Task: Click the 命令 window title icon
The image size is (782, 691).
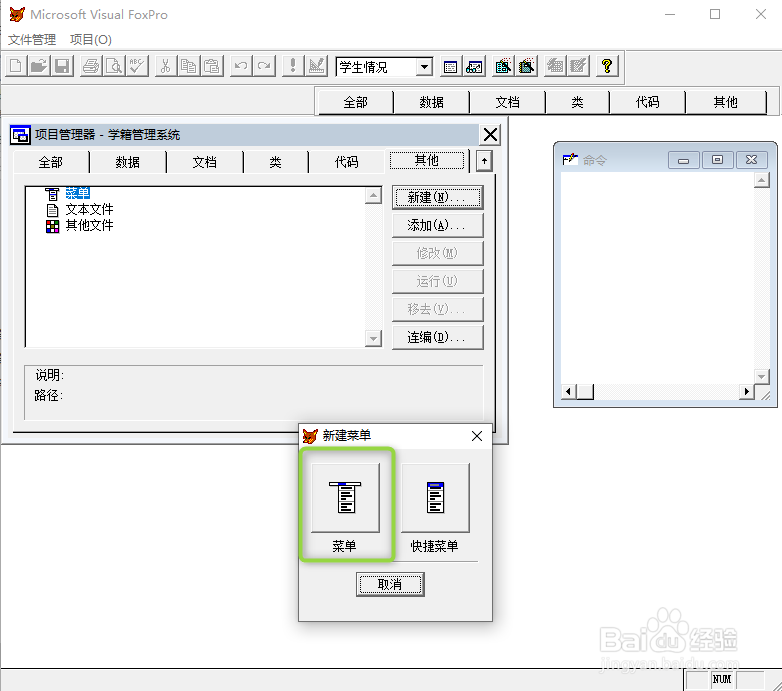Action: 570,160
